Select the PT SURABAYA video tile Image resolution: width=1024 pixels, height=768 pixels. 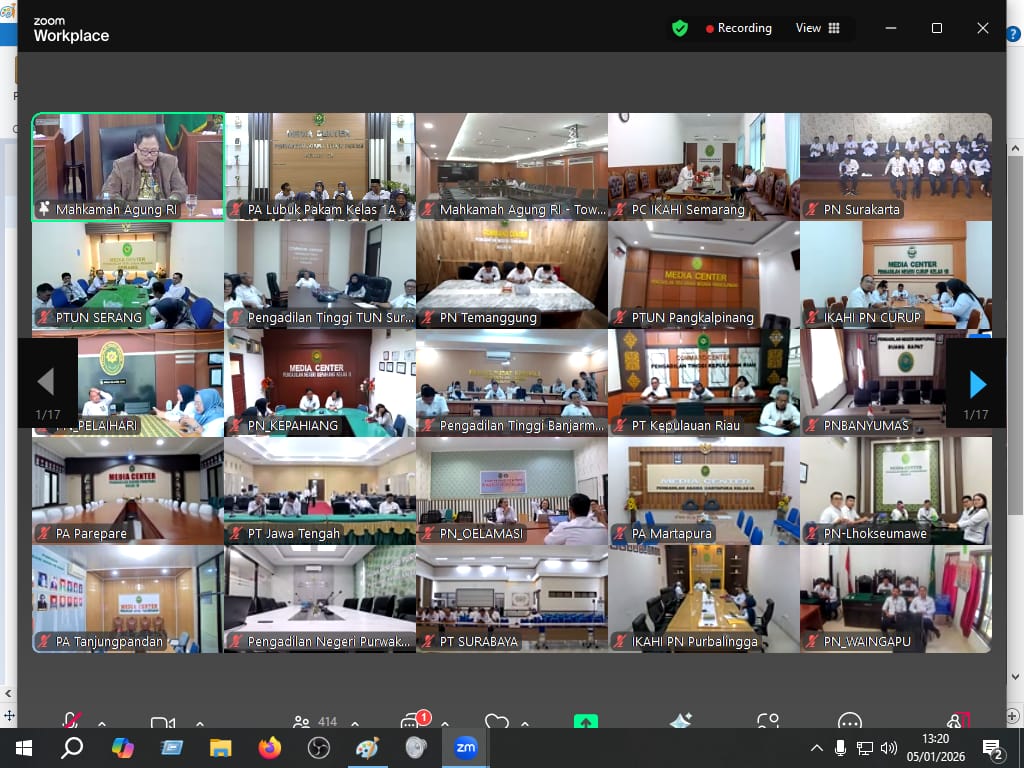[x=511, y=598]
